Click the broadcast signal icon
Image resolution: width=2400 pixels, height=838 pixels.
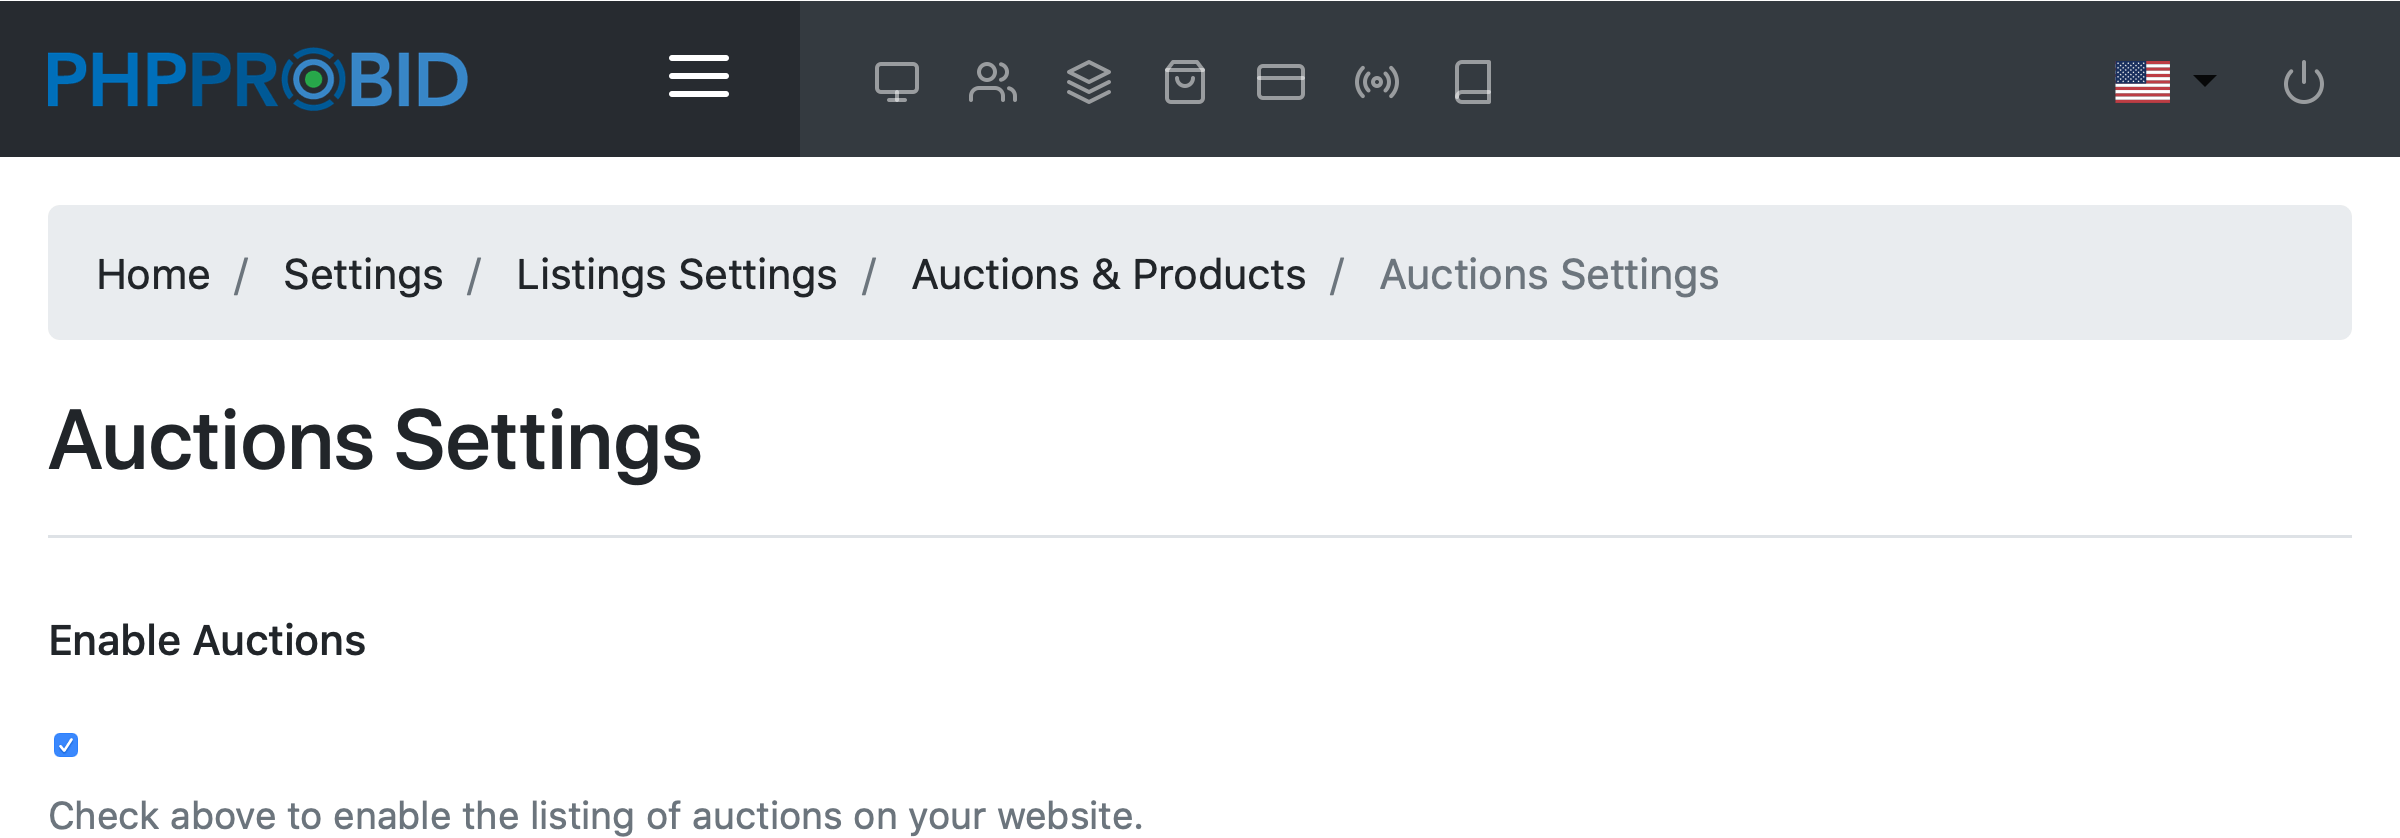(1376, 82)
